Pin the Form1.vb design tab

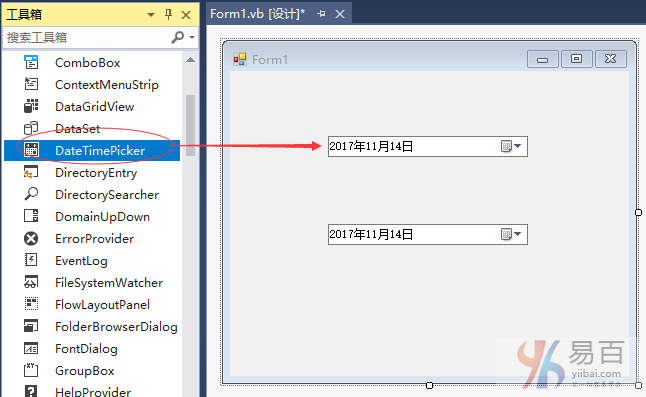tap(321, 14)
